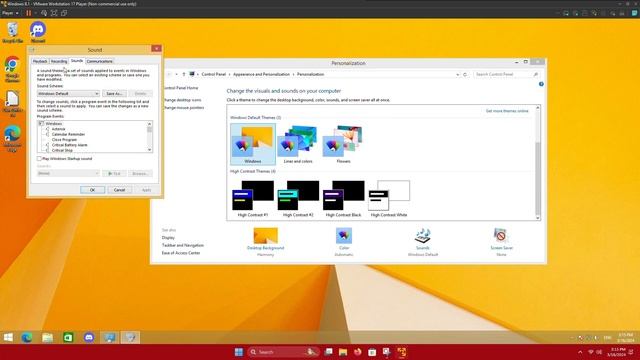Select the Lines and colors theme
Screen dimensions: 640x360
point(298,144)
